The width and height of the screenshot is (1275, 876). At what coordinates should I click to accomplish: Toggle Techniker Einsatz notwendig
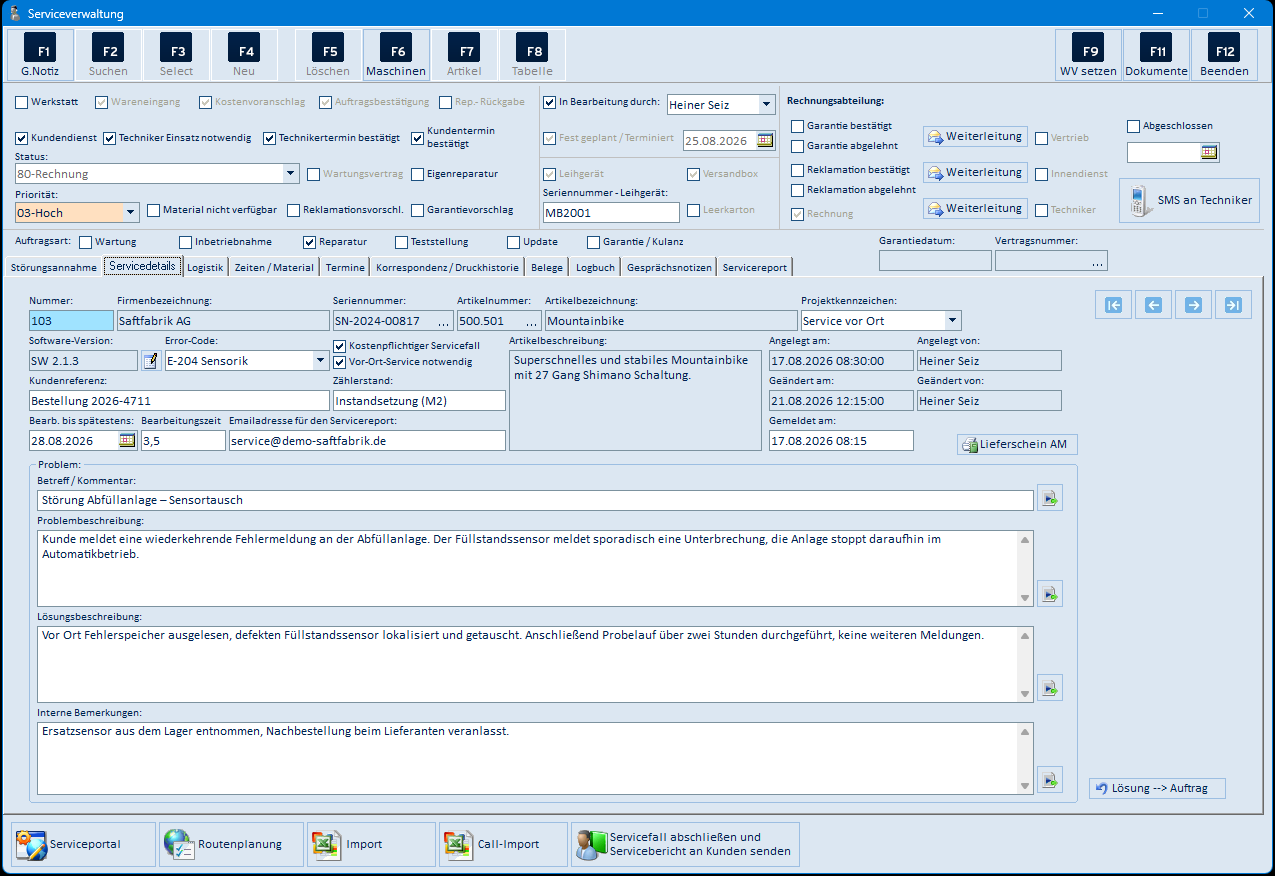(x=110, y=138)
